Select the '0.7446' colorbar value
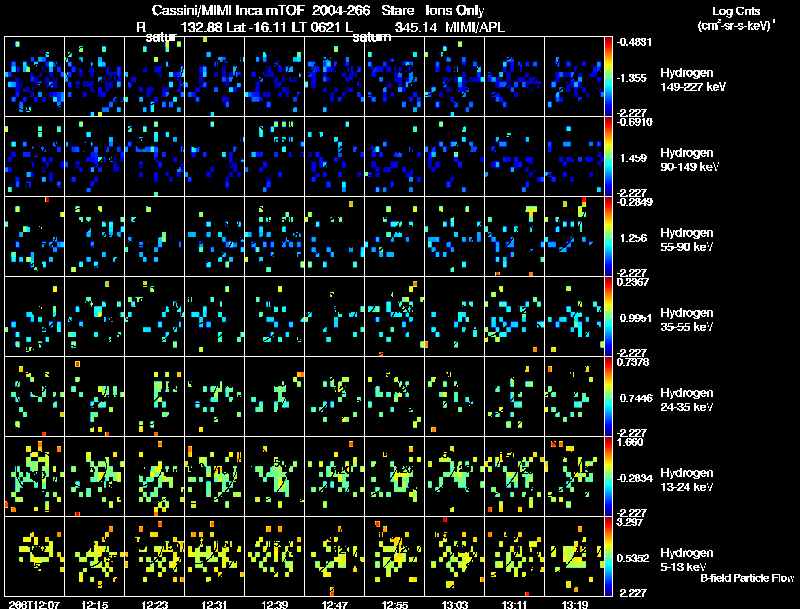The image size is (800, 609). click(636, 398)
